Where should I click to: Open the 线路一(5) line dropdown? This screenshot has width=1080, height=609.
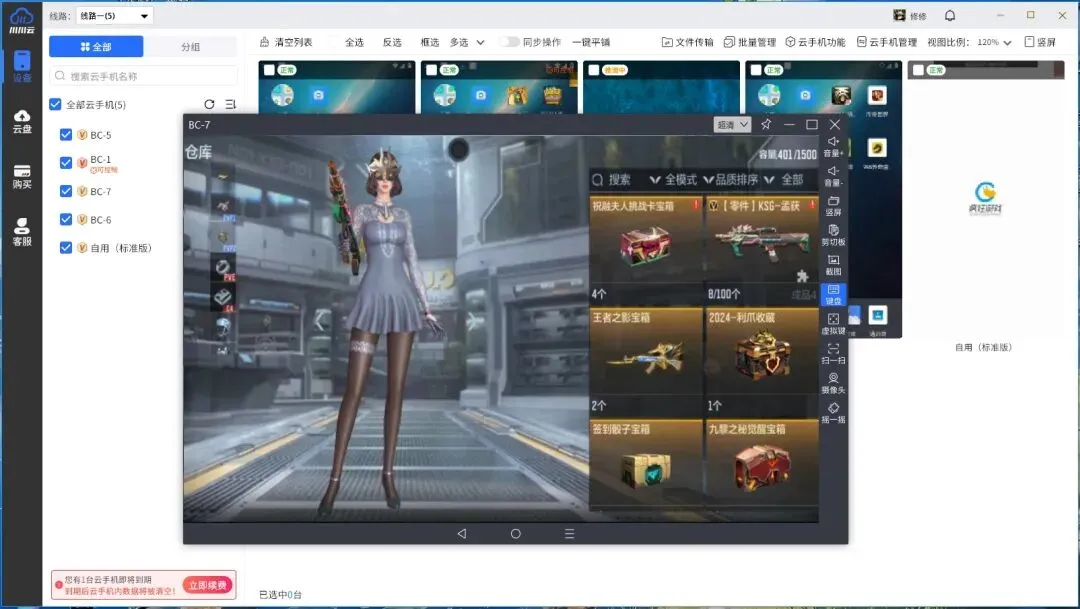[x=114, y=15]
